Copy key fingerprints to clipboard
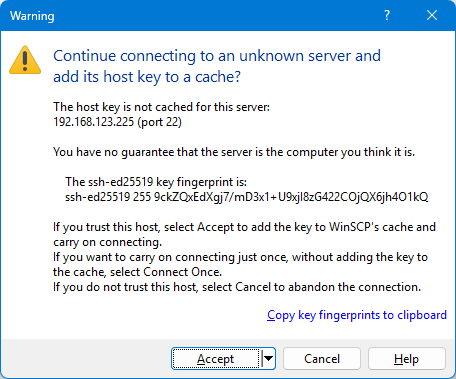 pyautogui.click(x=357, y=315)
